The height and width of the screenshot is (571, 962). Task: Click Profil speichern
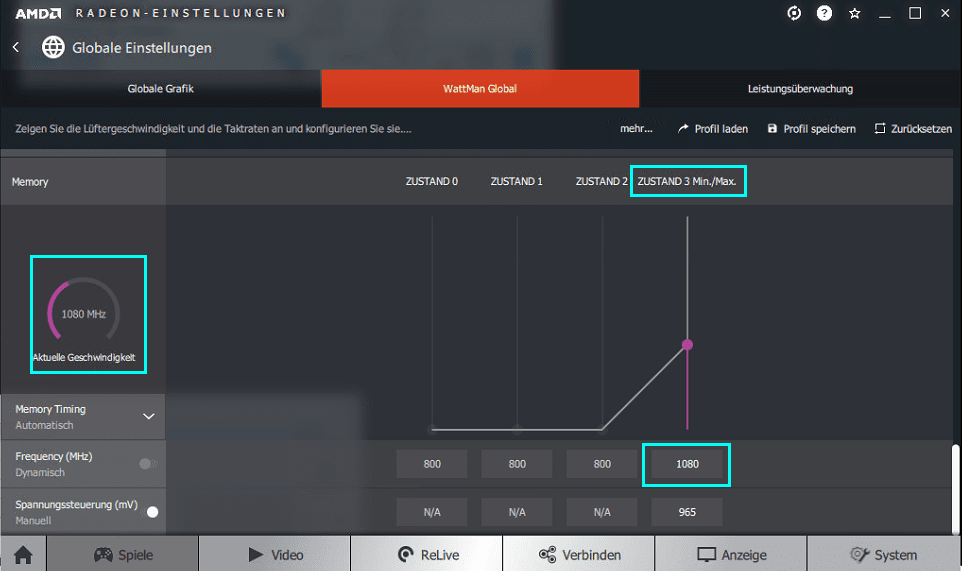(x=812, y=129)
